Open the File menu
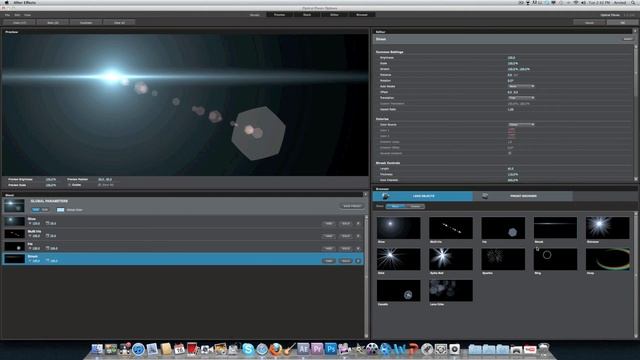640x360 pixels. (x=7, y=15)
